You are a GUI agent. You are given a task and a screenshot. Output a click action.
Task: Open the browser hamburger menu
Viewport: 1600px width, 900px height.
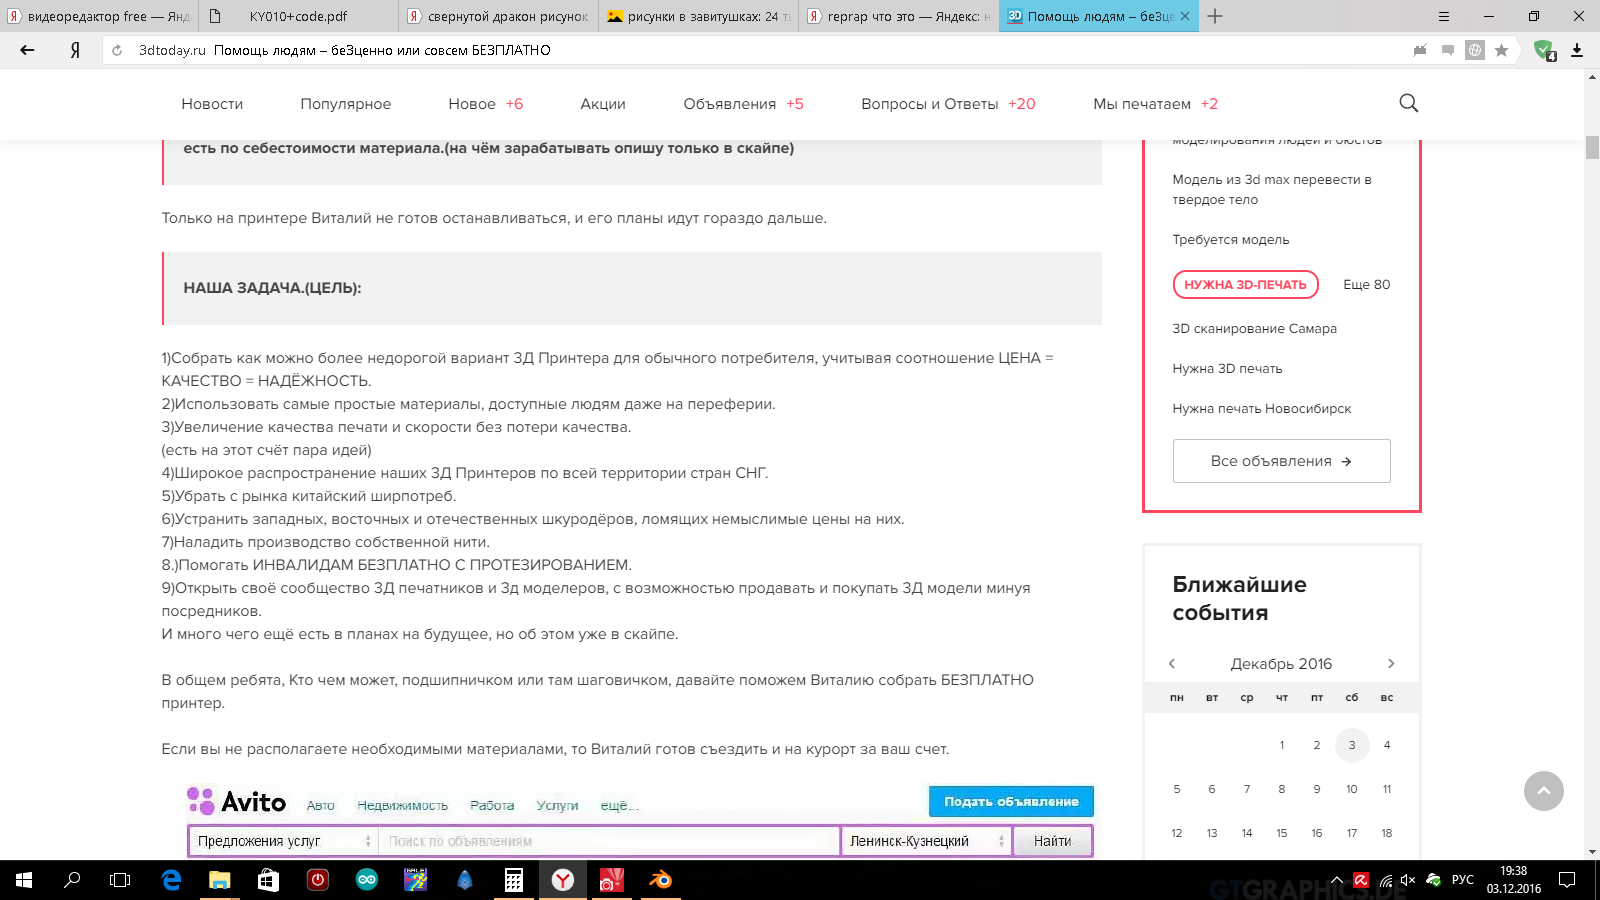[1444, 16]
